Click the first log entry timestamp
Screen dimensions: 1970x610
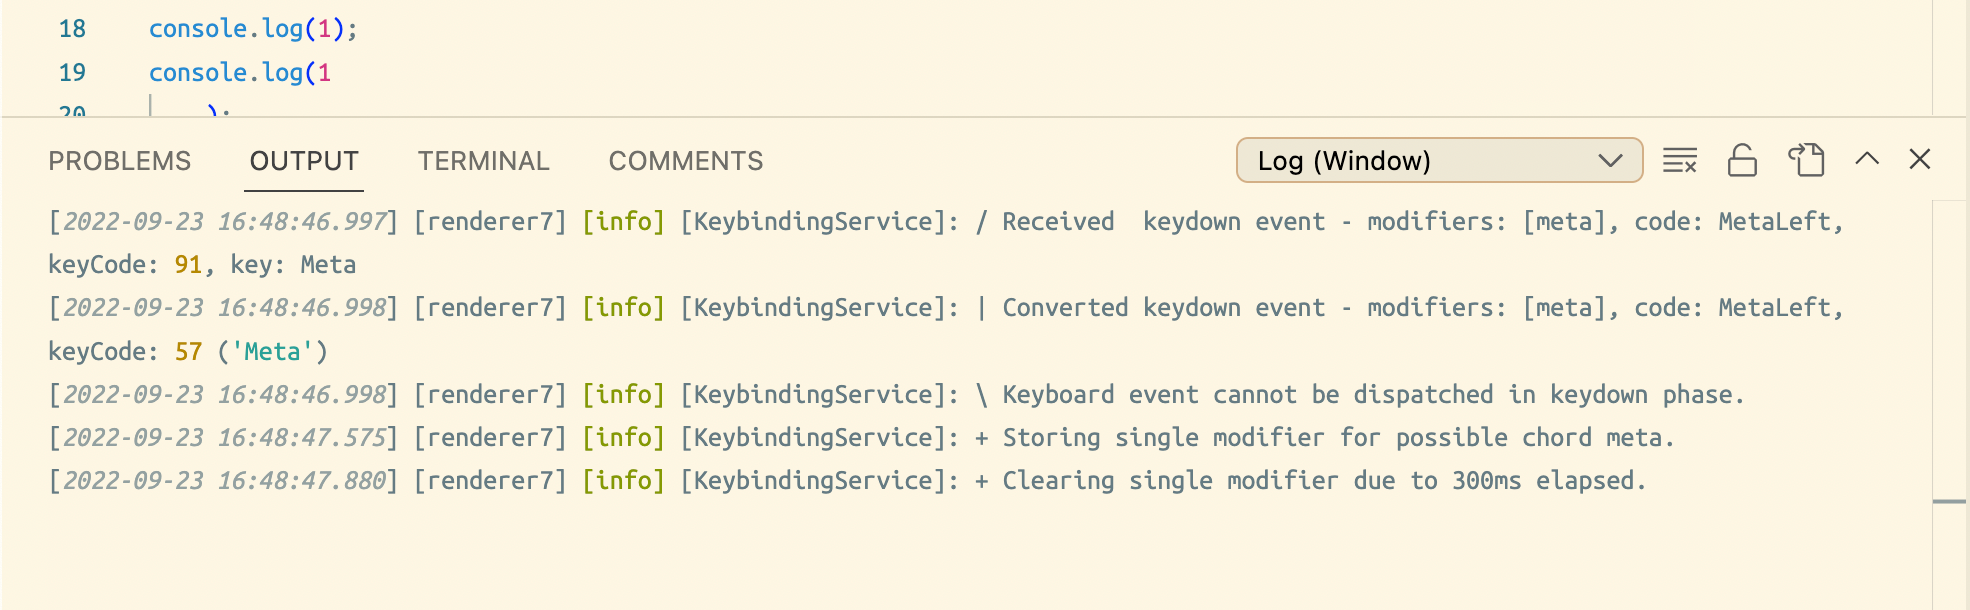click(x=222, y=221)
